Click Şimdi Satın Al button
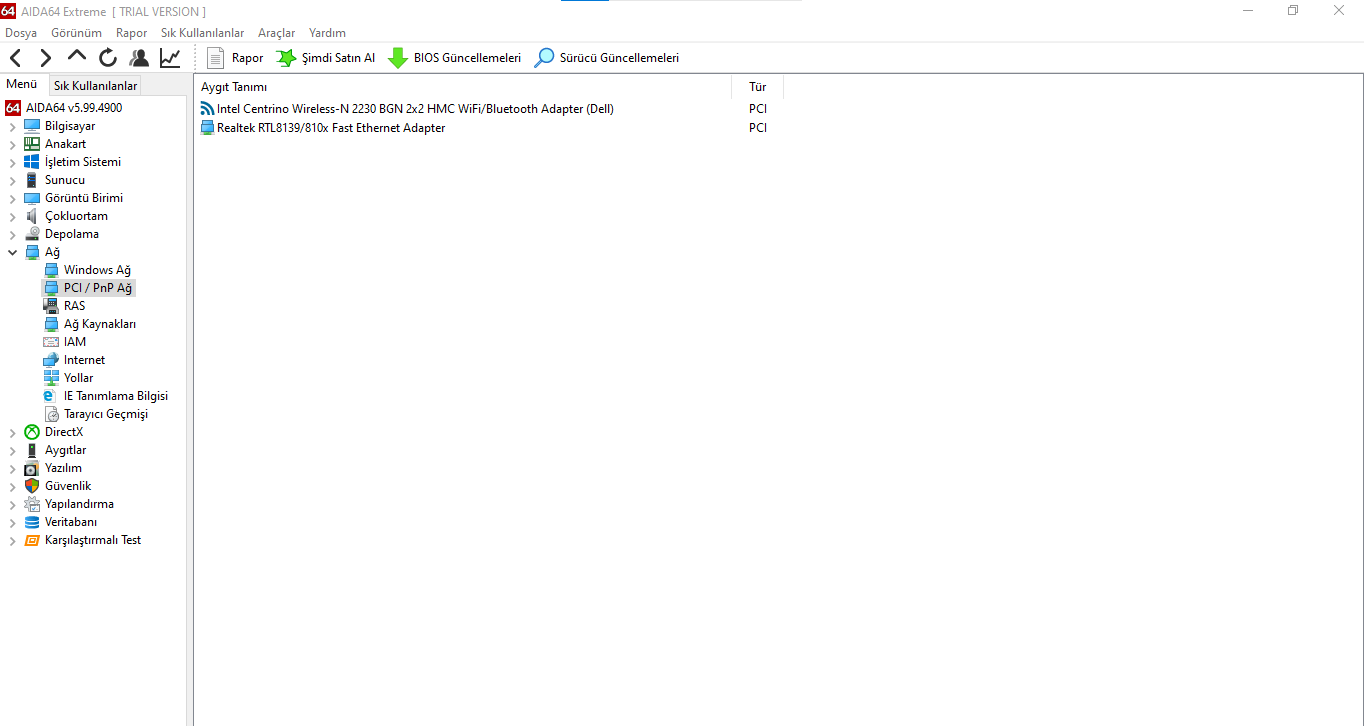Viewport: 1364px width, 726px height. point(326,58)
